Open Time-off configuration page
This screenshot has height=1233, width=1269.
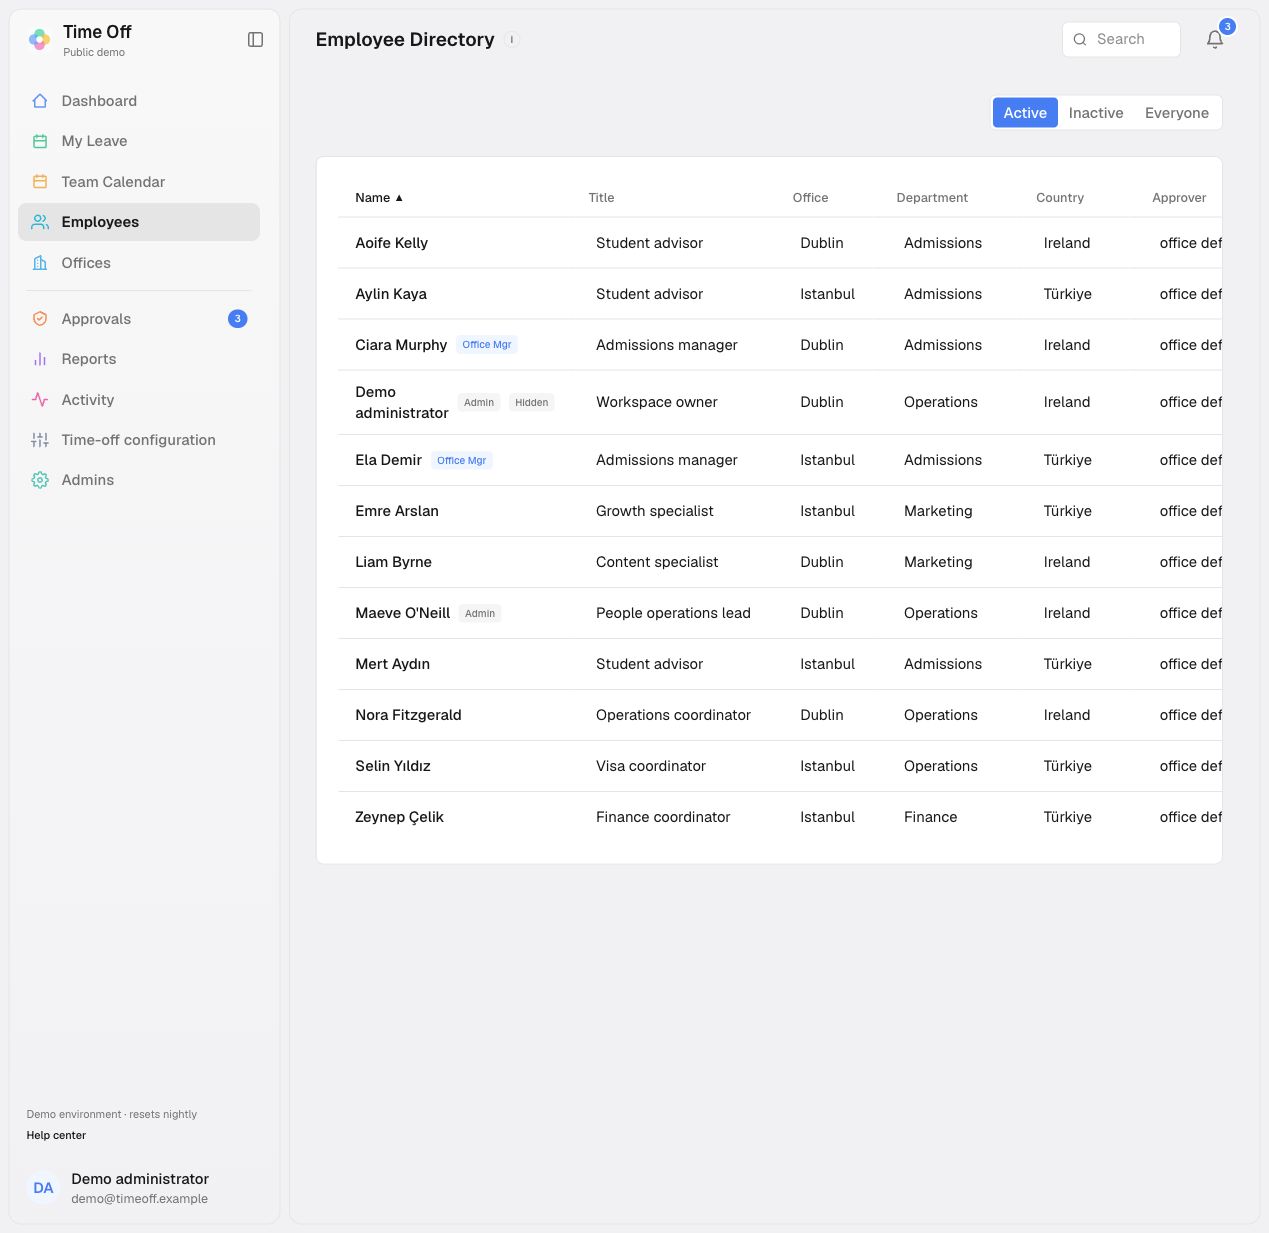(x=139, y=440)
